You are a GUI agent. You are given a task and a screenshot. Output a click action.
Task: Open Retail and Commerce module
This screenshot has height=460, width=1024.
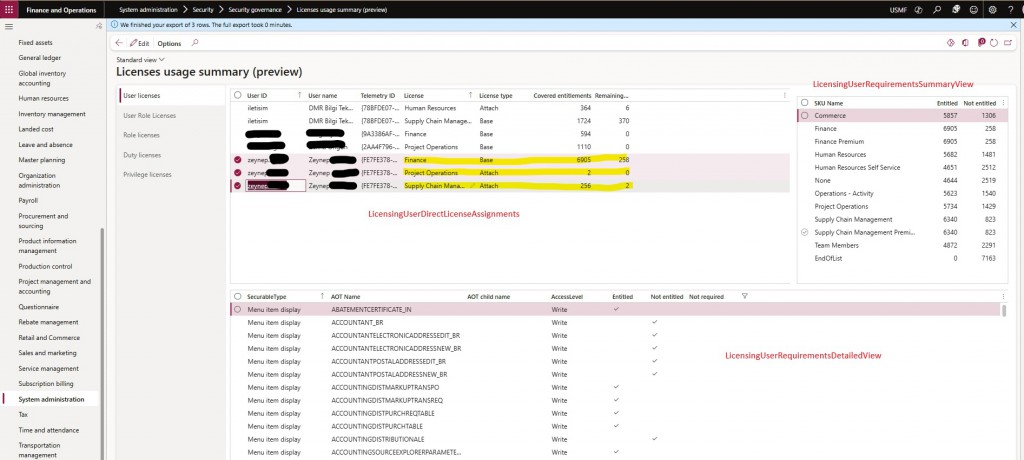point(49,338)
